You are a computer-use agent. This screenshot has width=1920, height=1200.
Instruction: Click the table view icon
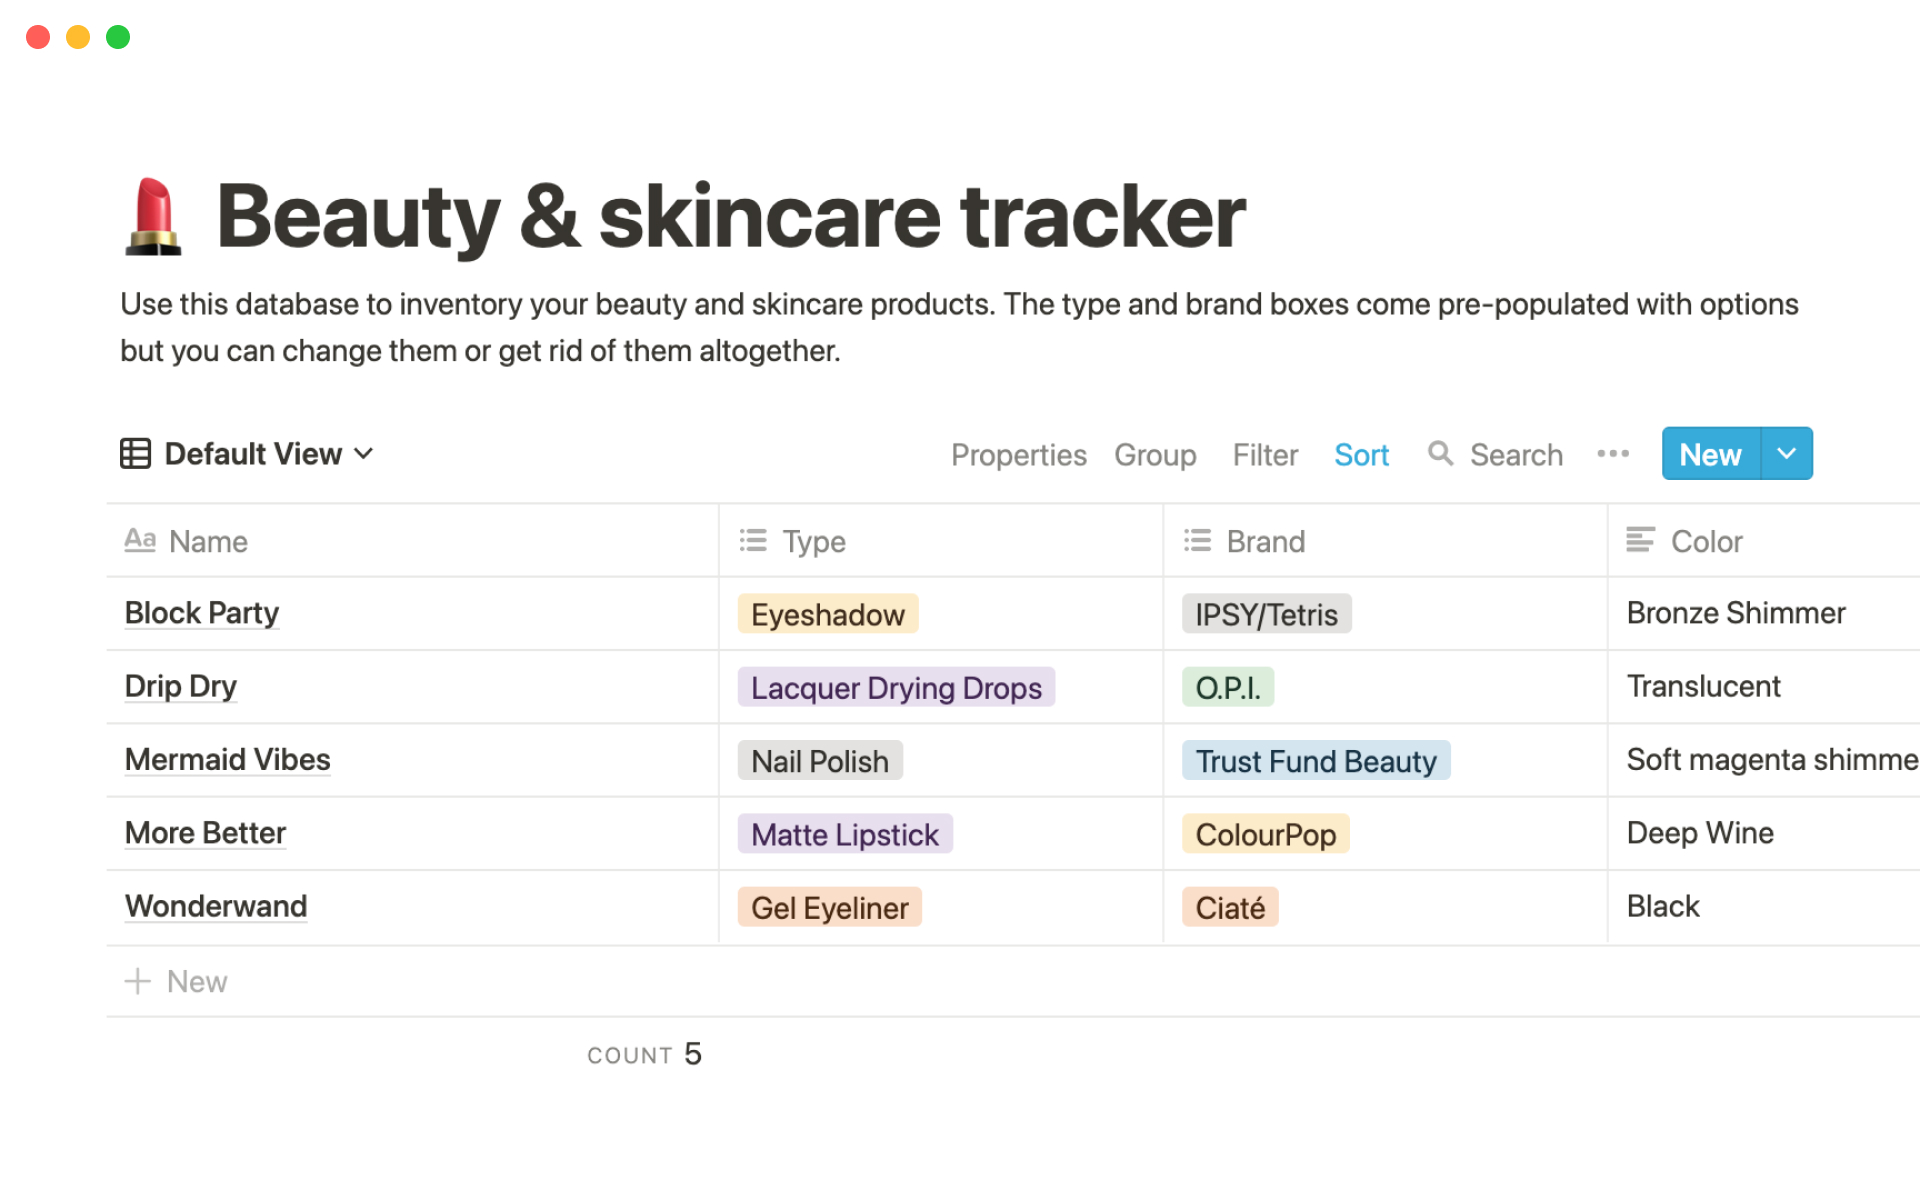(x=135, y=454)
